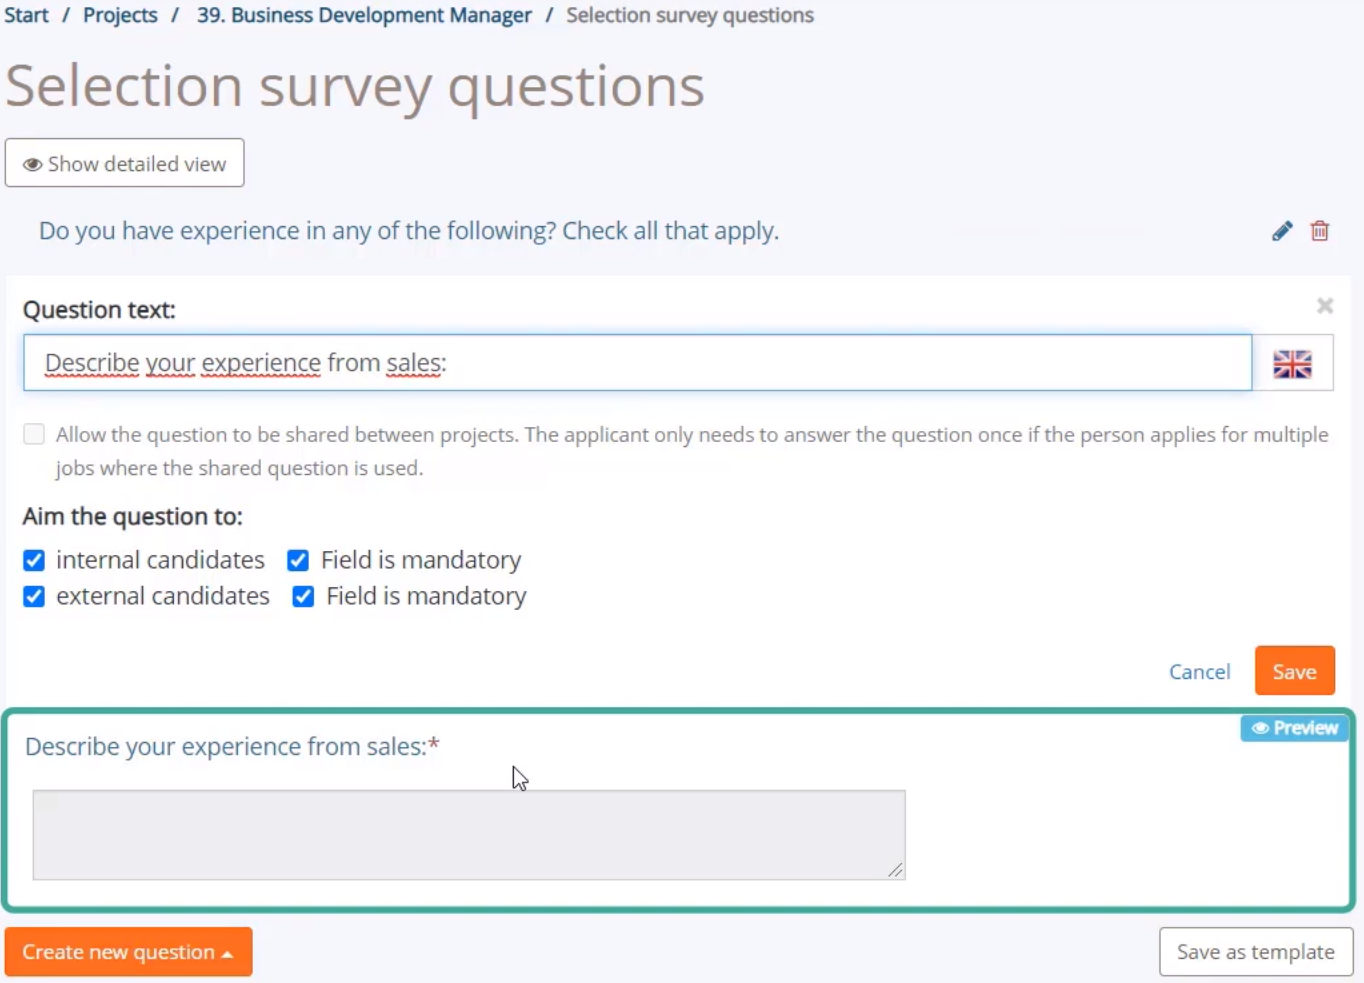
Task: Click Save as template button
Action: click(1256, 952)
